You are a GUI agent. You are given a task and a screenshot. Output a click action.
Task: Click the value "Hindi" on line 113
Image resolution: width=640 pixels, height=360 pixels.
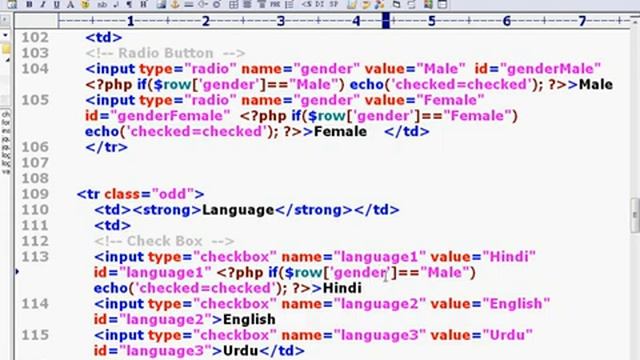[509, 257]
